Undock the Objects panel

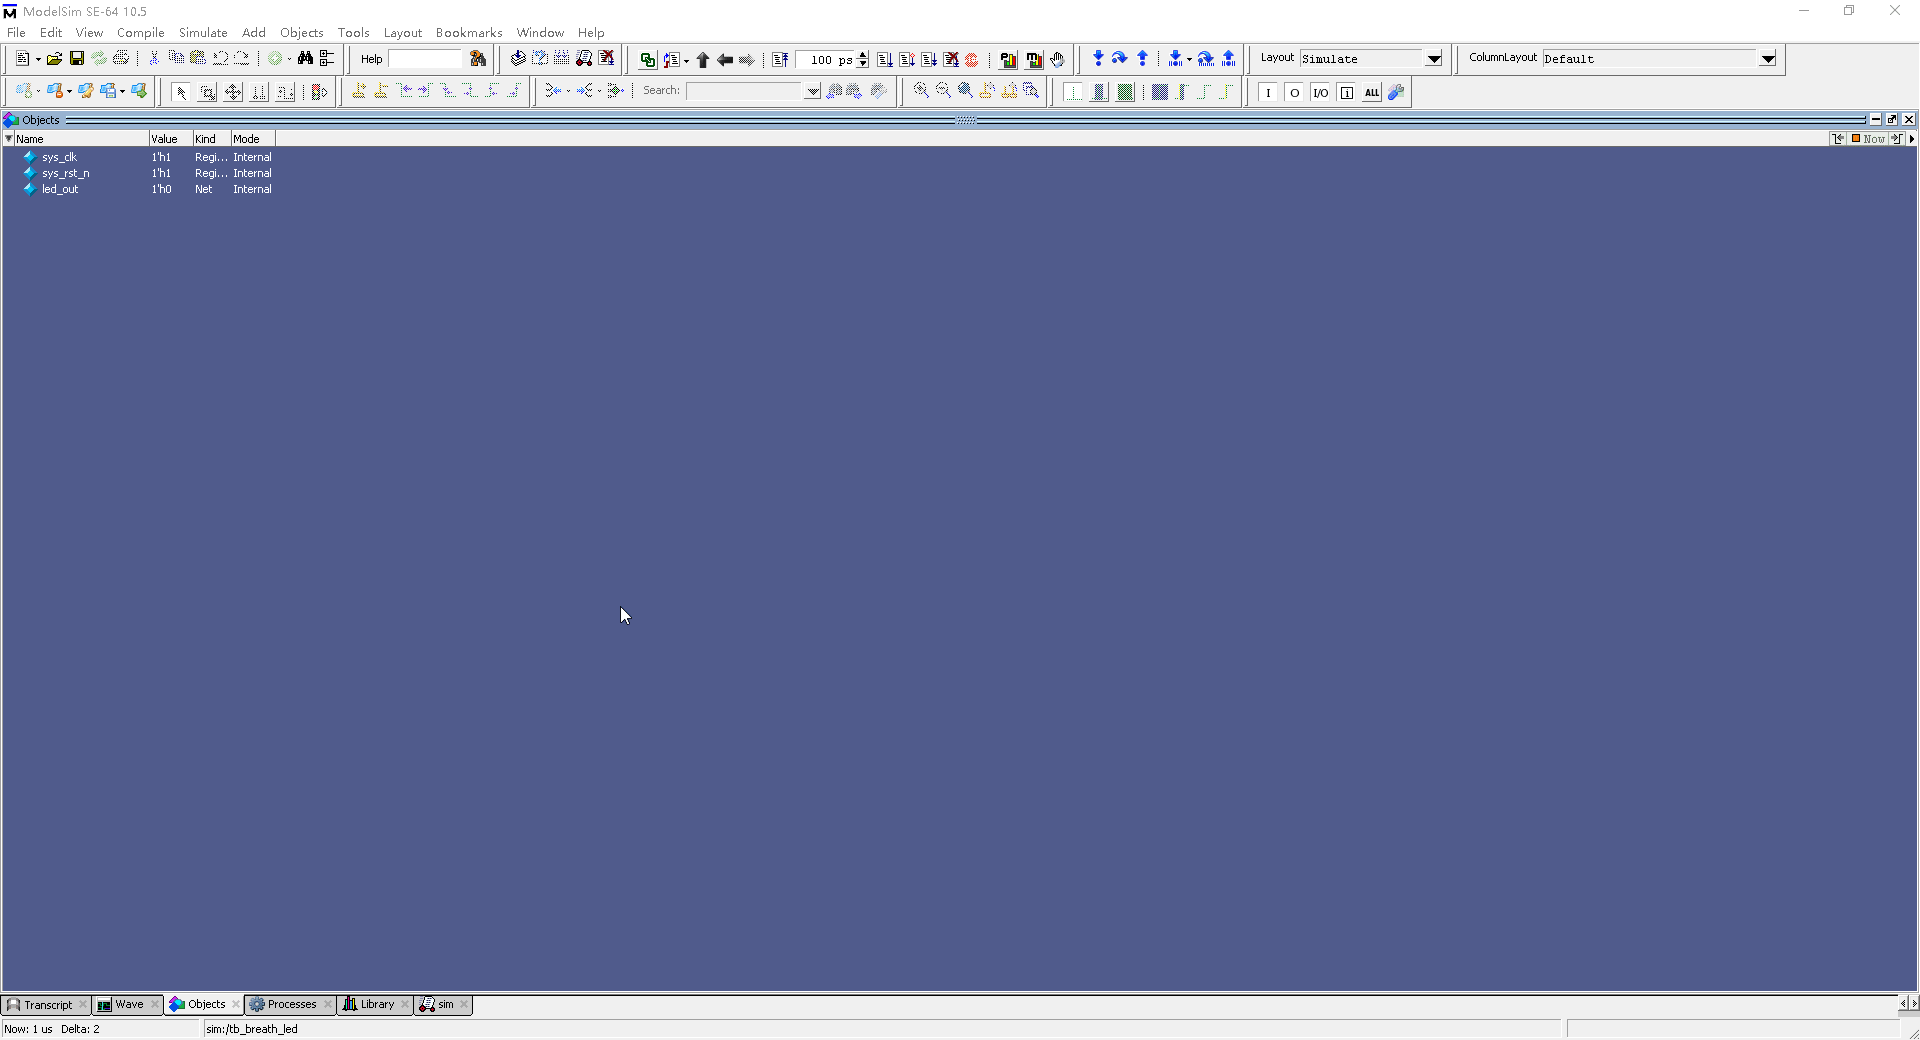[x=1892, y=119]
